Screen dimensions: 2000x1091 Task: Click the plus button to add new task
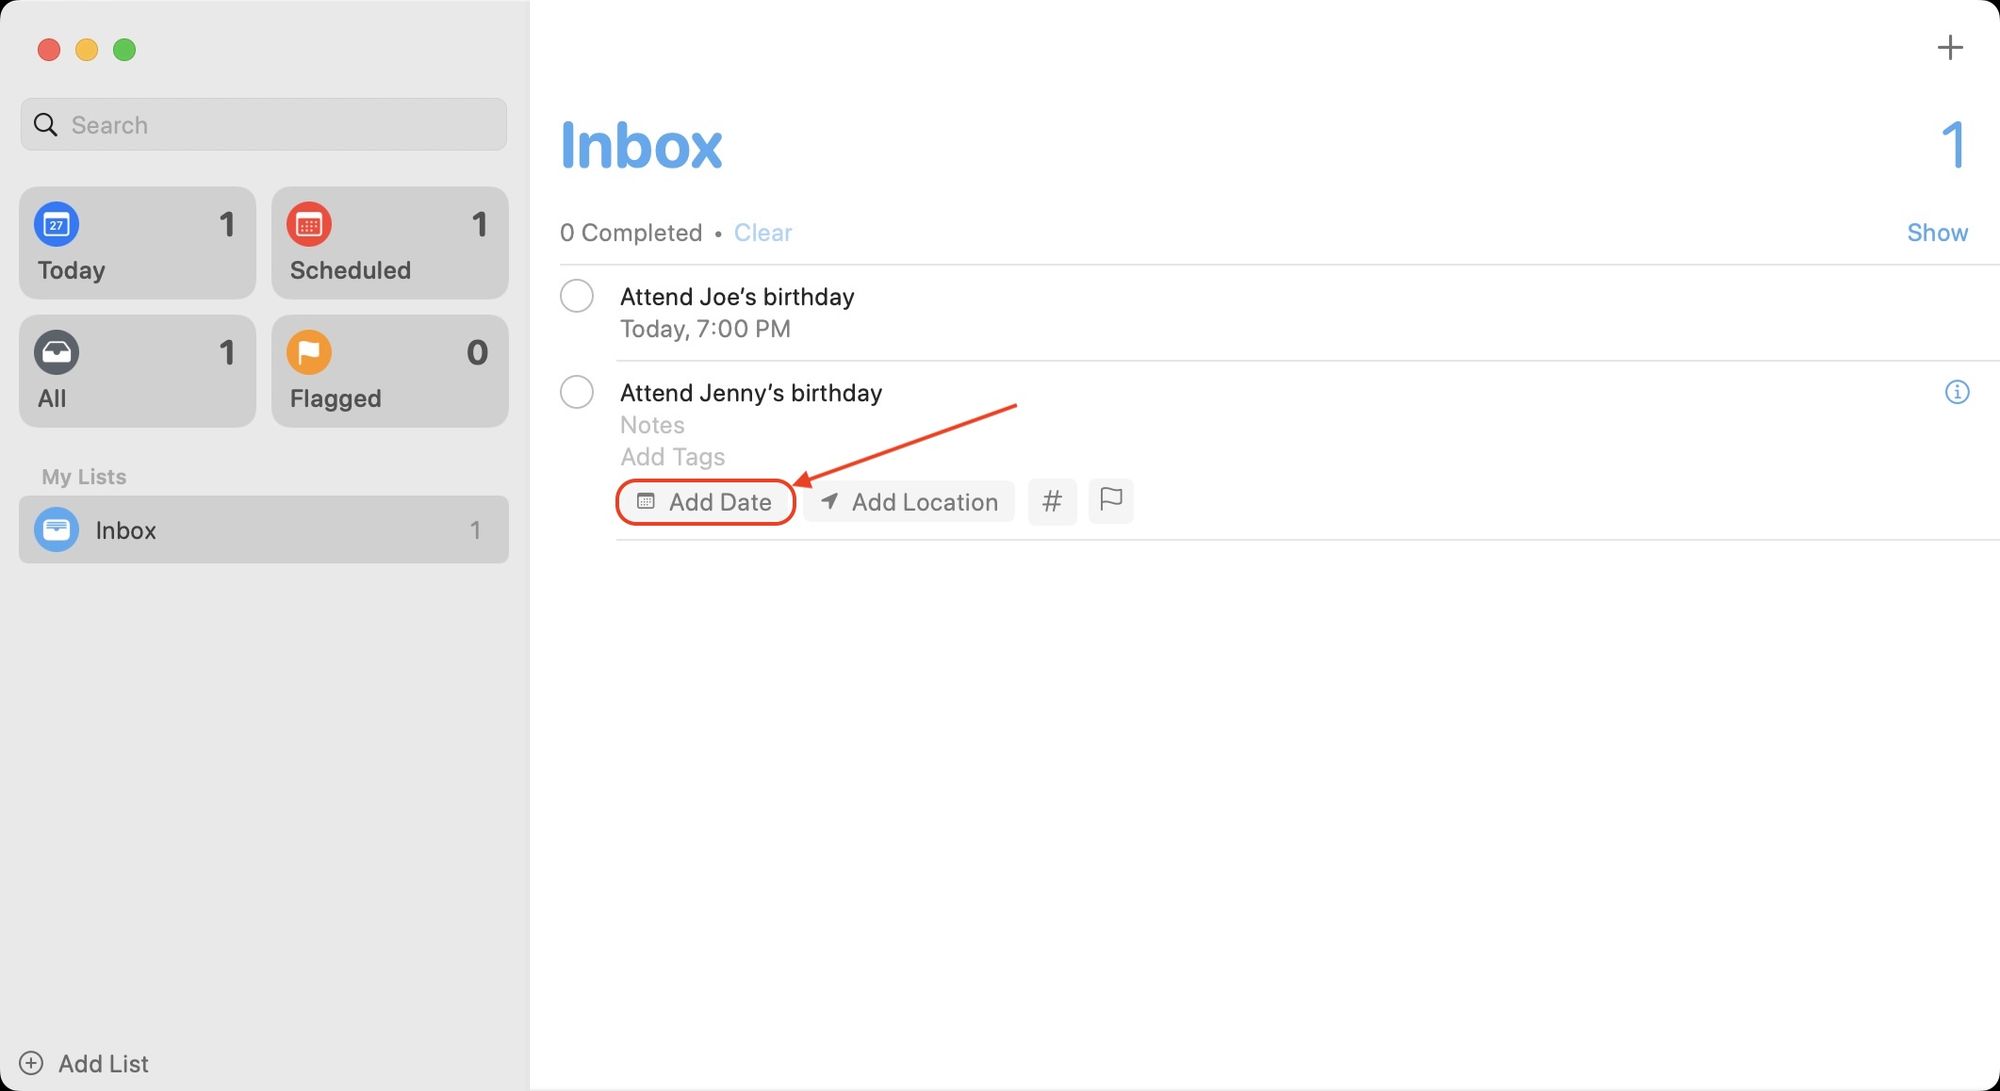pos(1948,47)
